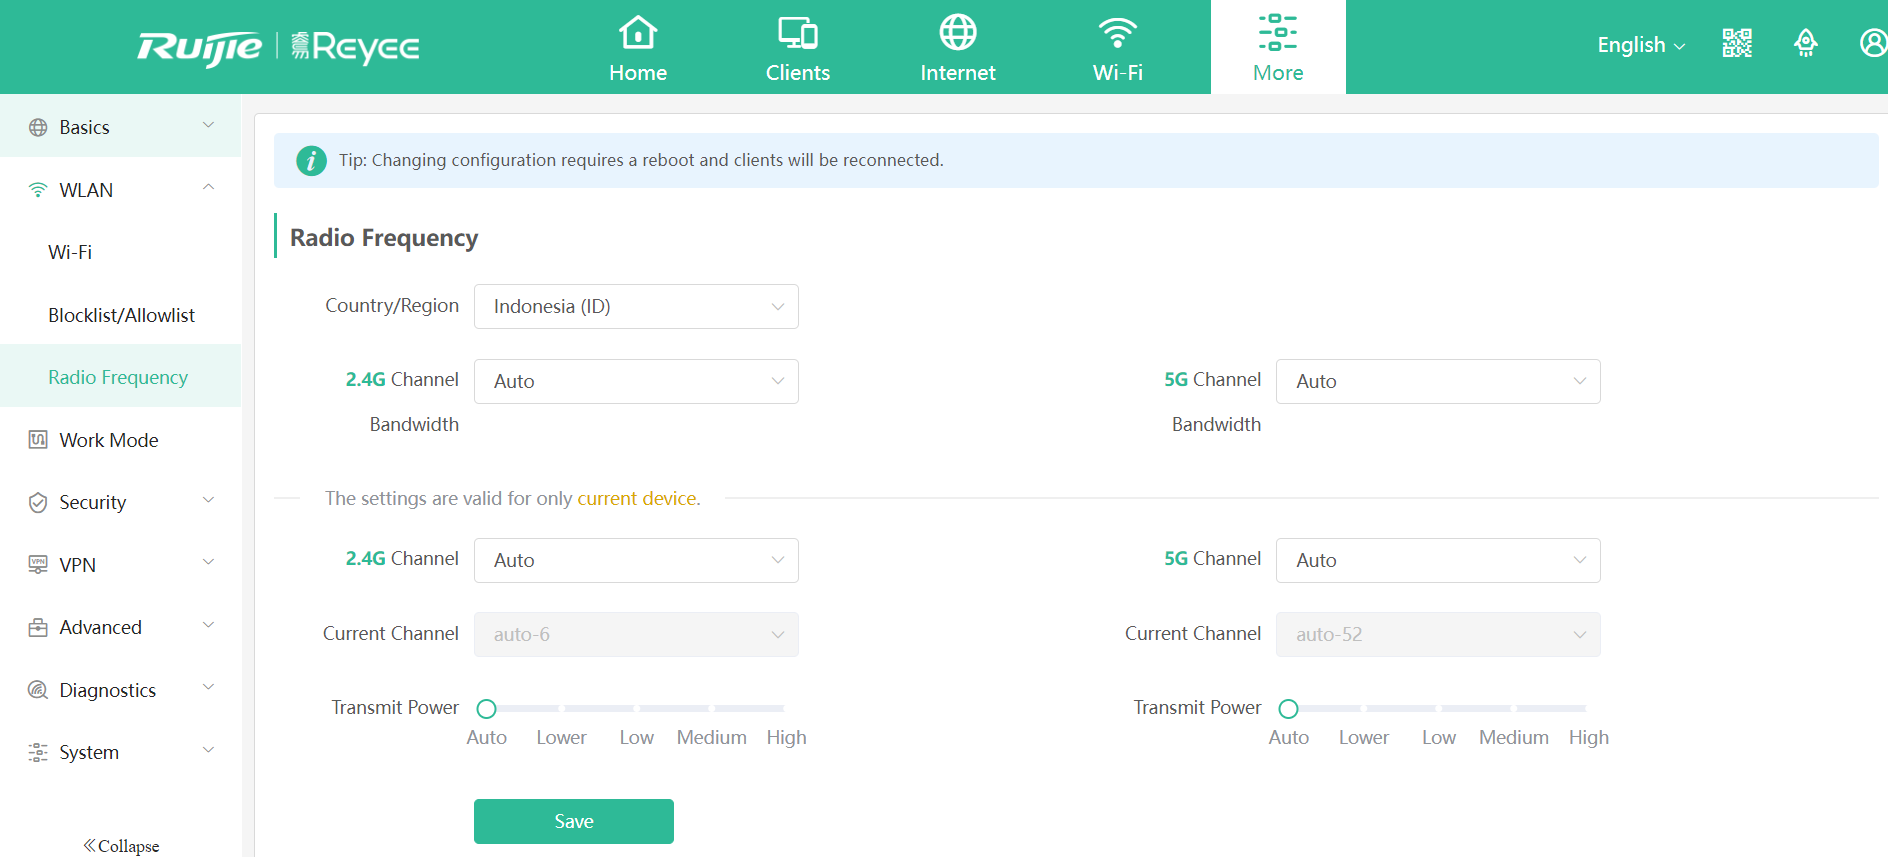Screen dimensions: 1888x857
Task: Open the user account icon
Action: (x=1872, y=43)
